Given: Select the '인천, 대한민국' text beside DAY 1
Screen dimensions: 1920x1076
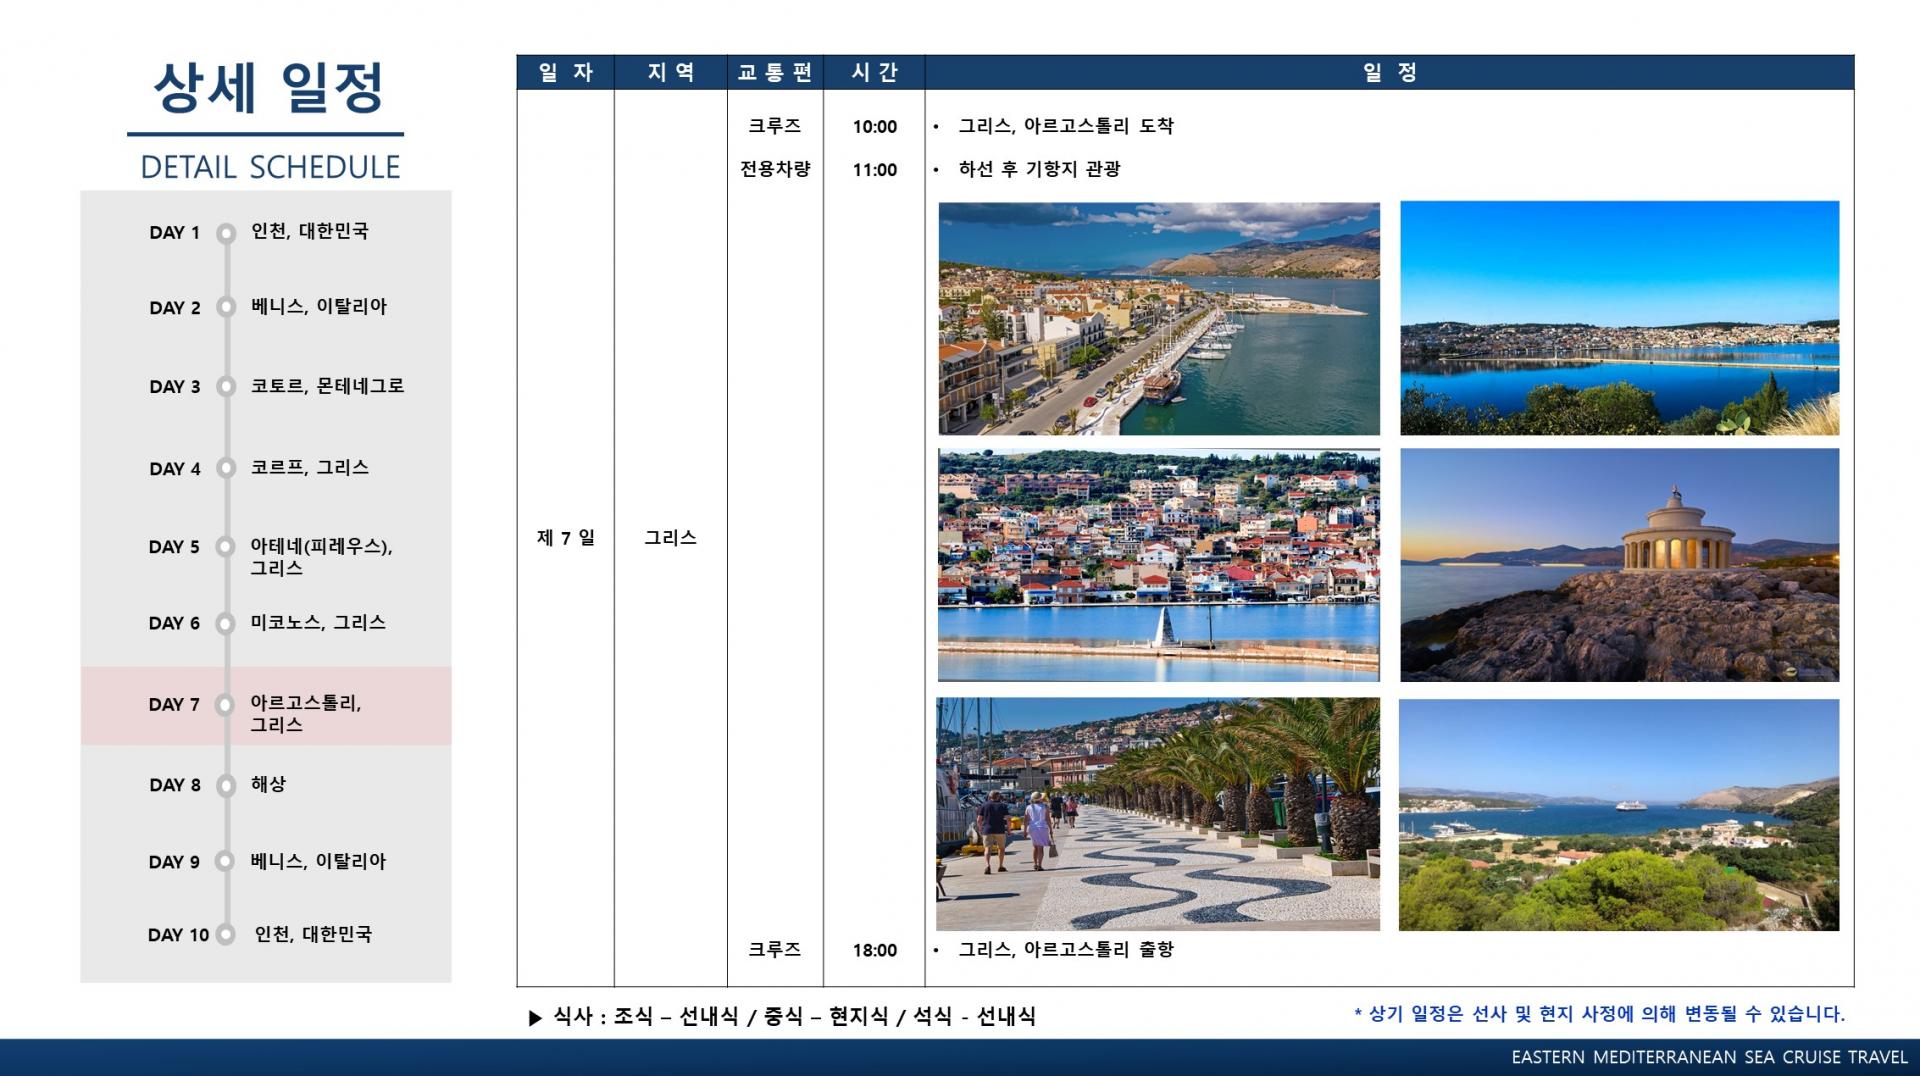Looking at the screenshot, I should [x=310, y=231].
